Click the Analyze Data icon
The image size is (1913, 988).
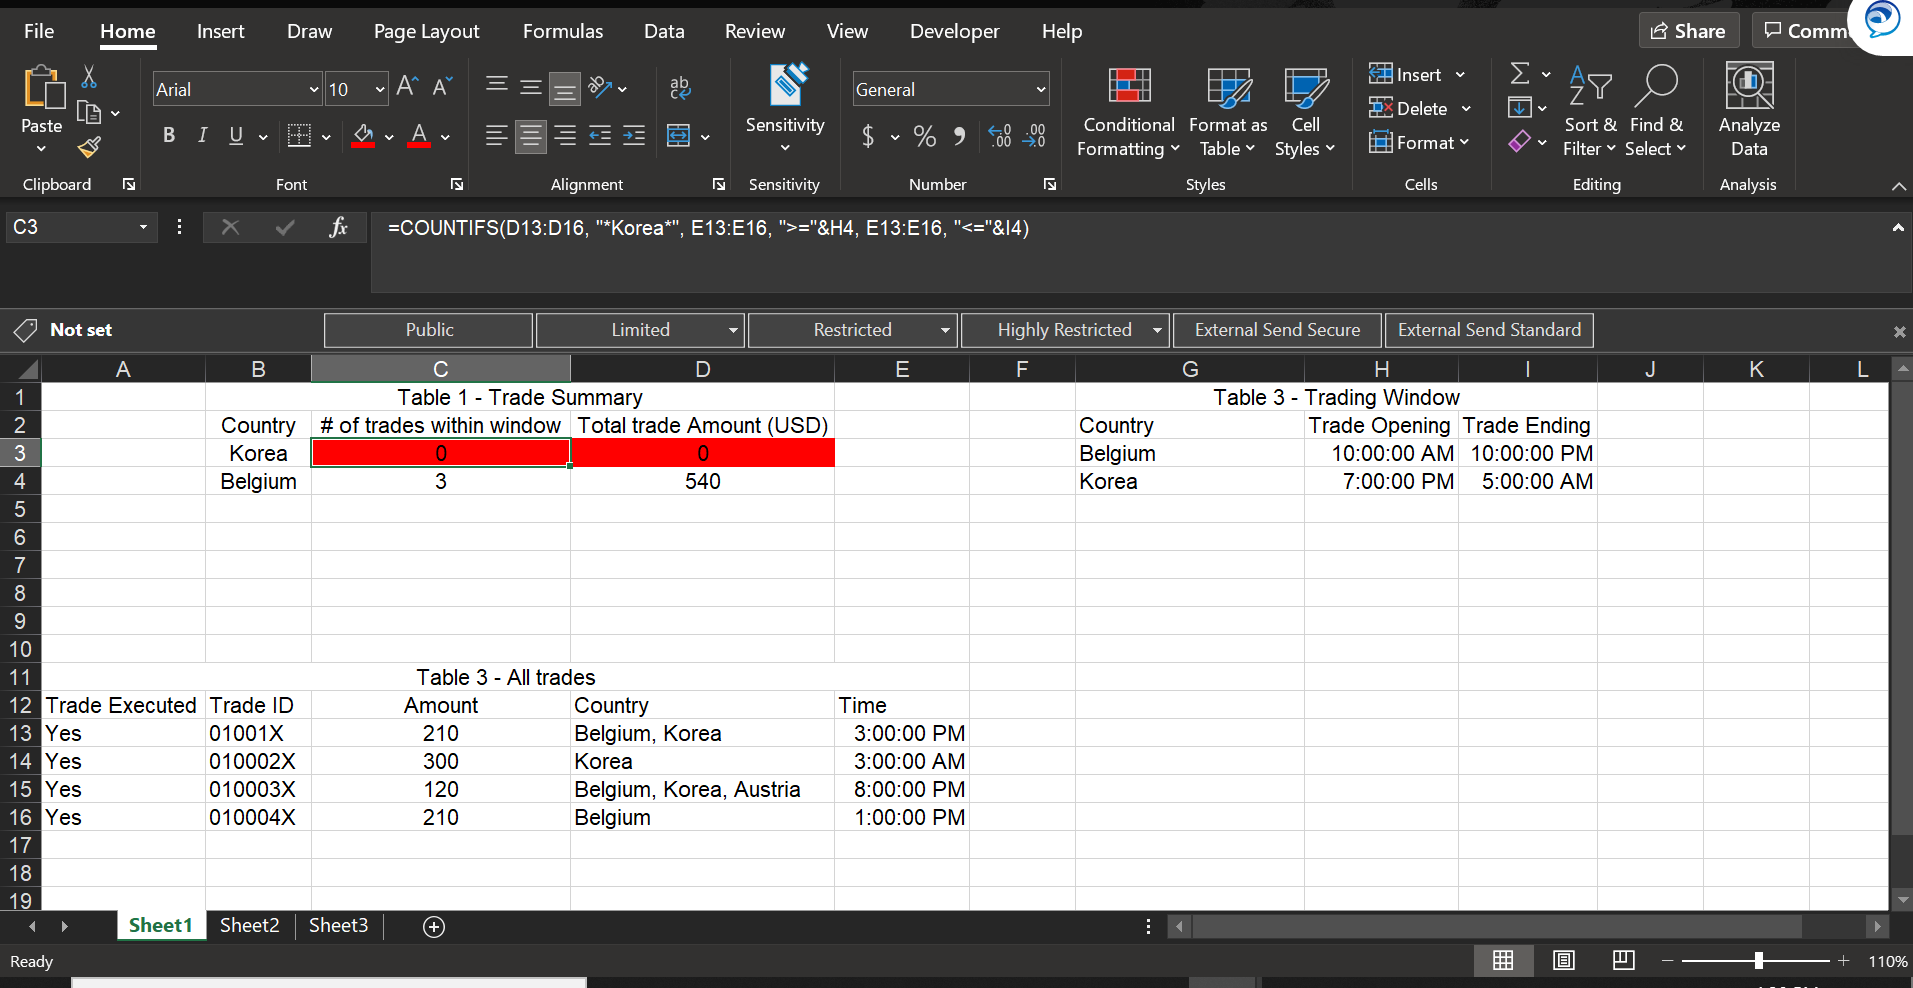1749,112
